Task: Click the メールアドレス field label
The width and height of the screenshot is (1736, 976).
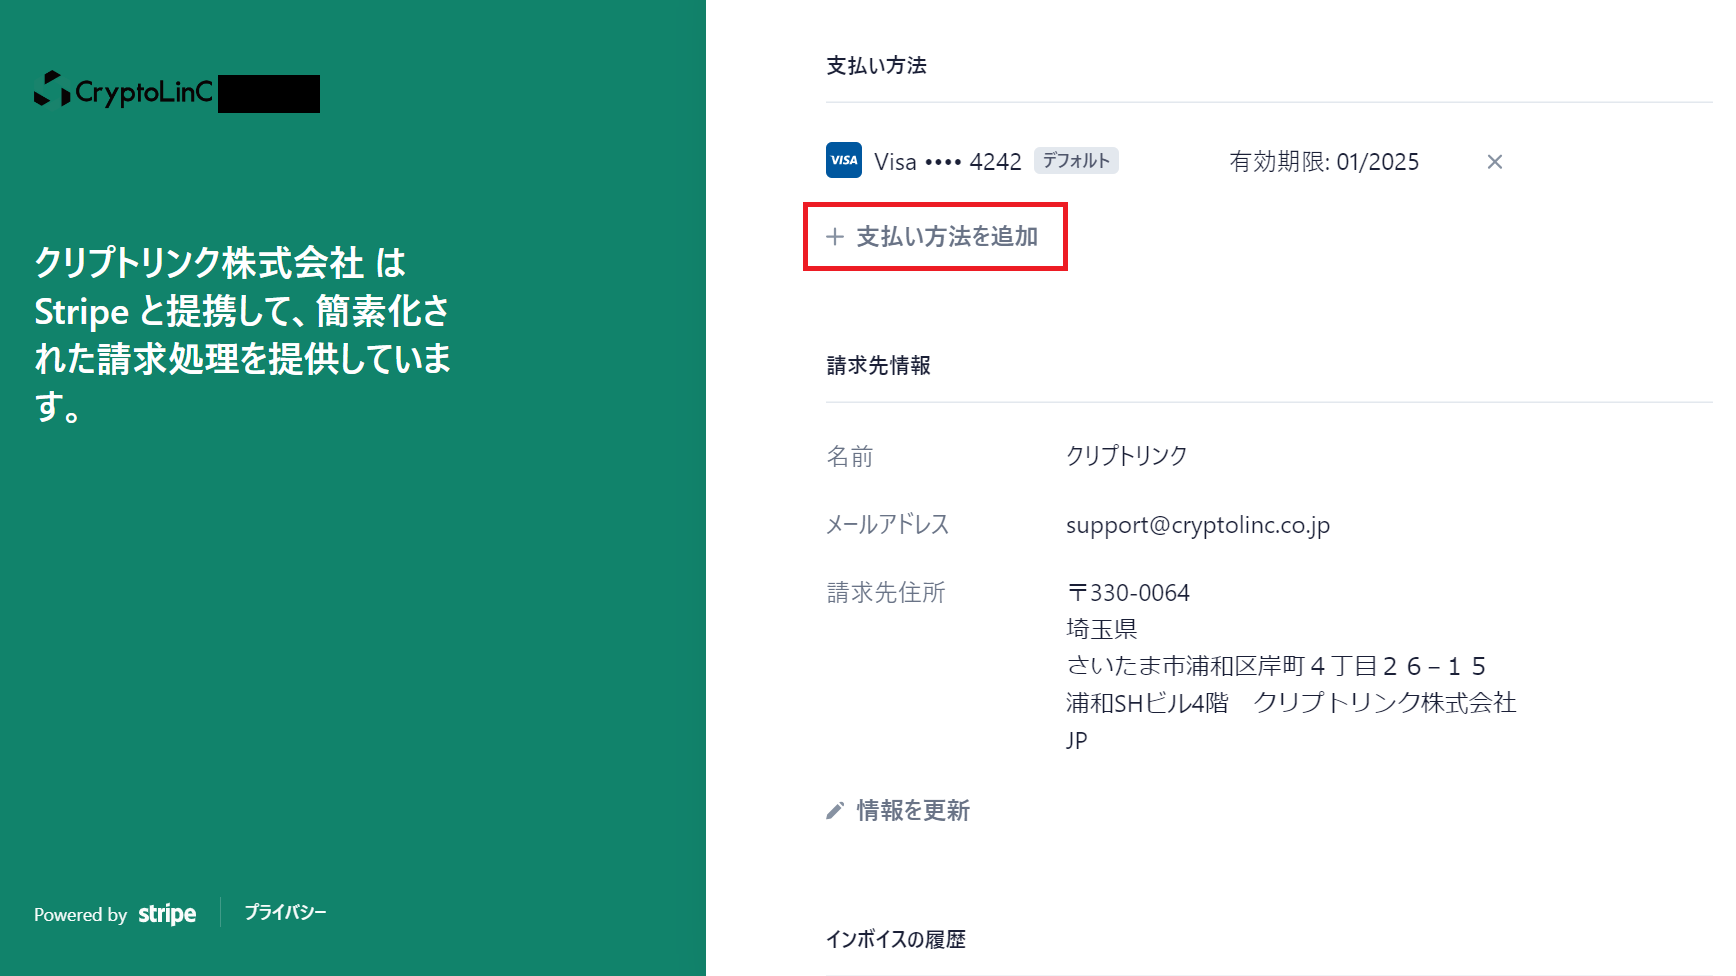Action: (x=888, y=524)
